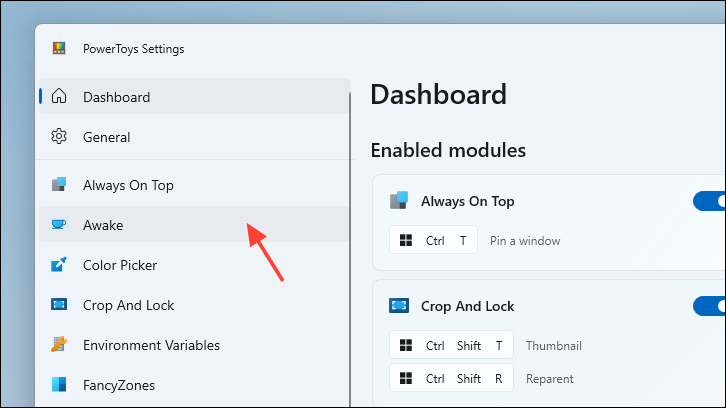The image size is (726, 408).
Task: Click the Color Picker eyedropper icon
Action: click(x=59, y=264)
